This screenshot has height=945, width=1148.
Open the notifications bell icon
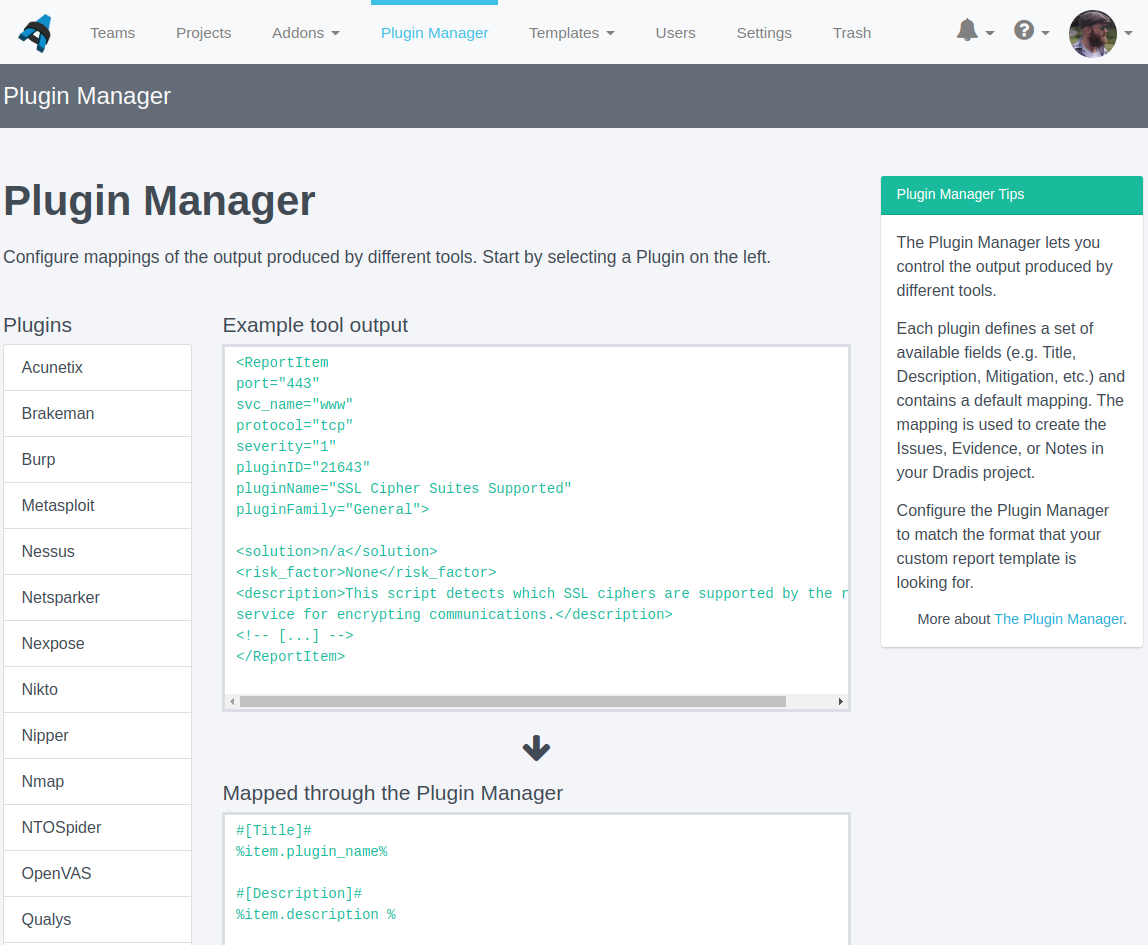point(967,31)
